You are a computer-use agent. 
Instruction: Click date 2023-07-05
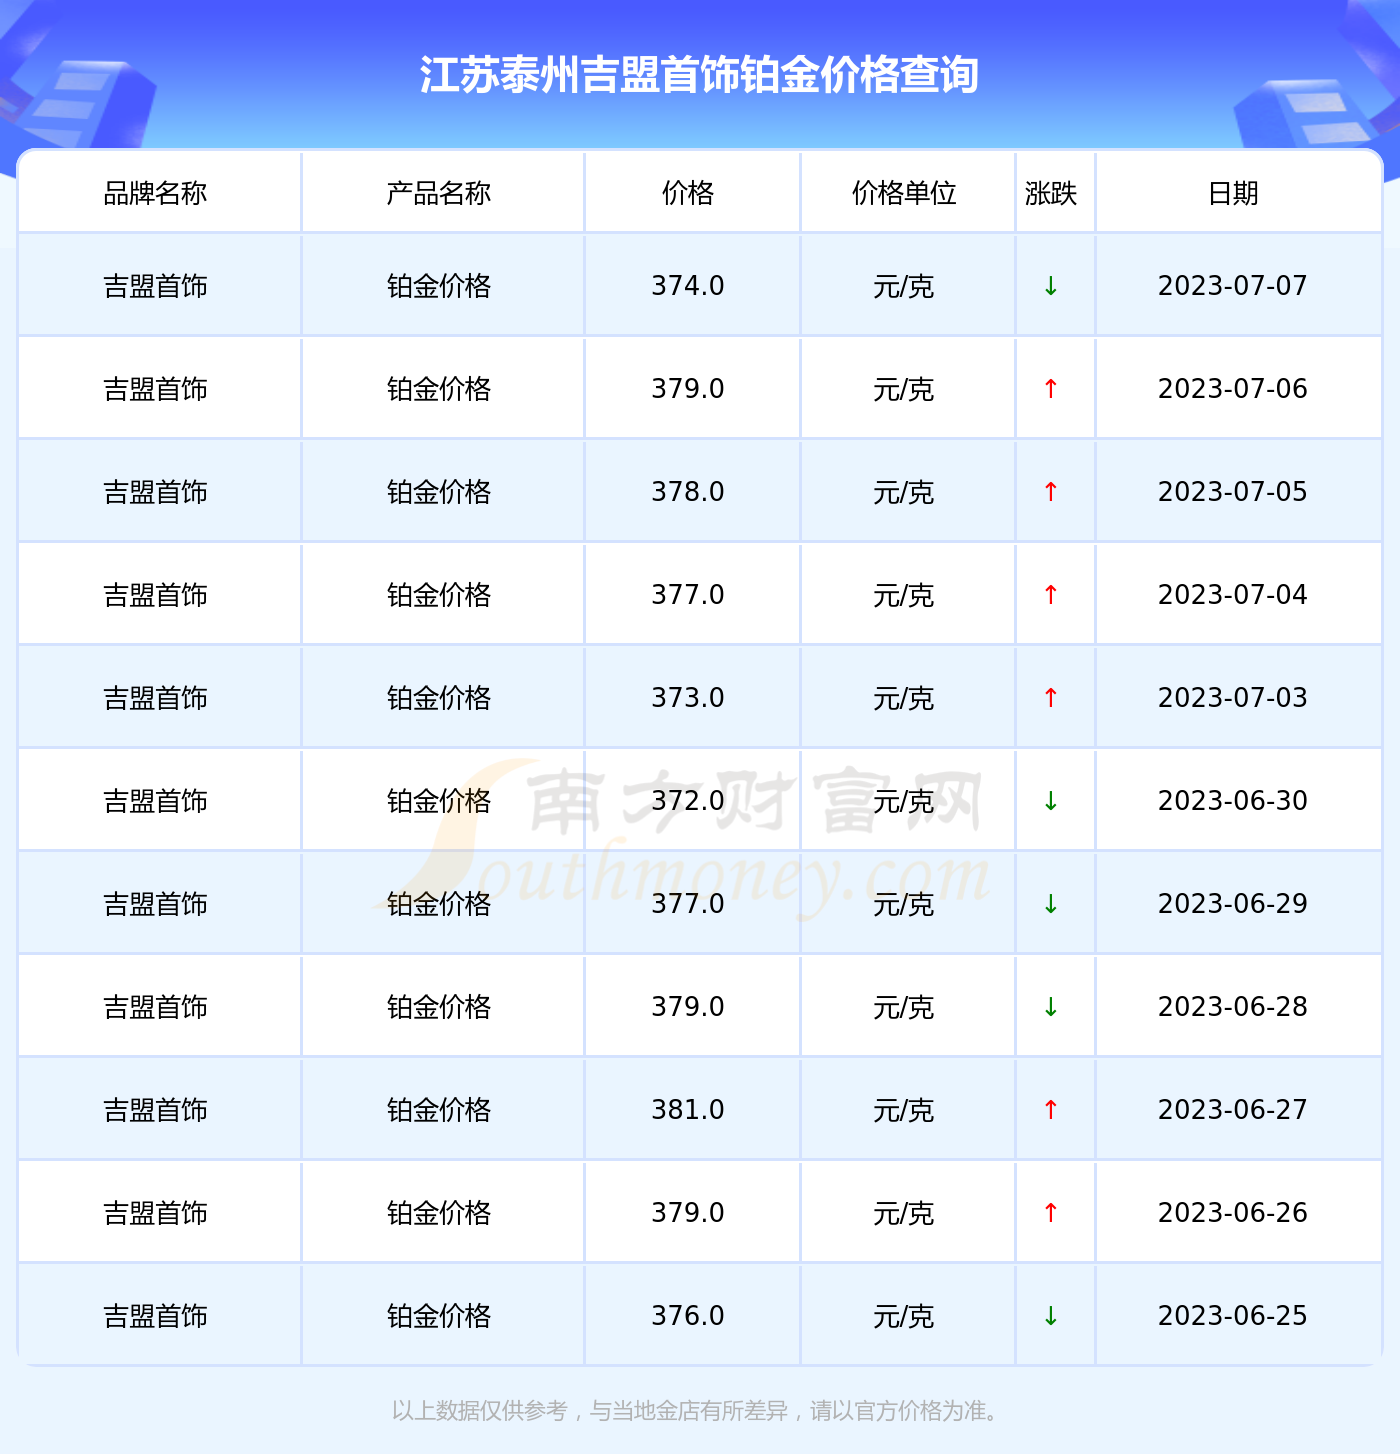(x=1233, y=492)
